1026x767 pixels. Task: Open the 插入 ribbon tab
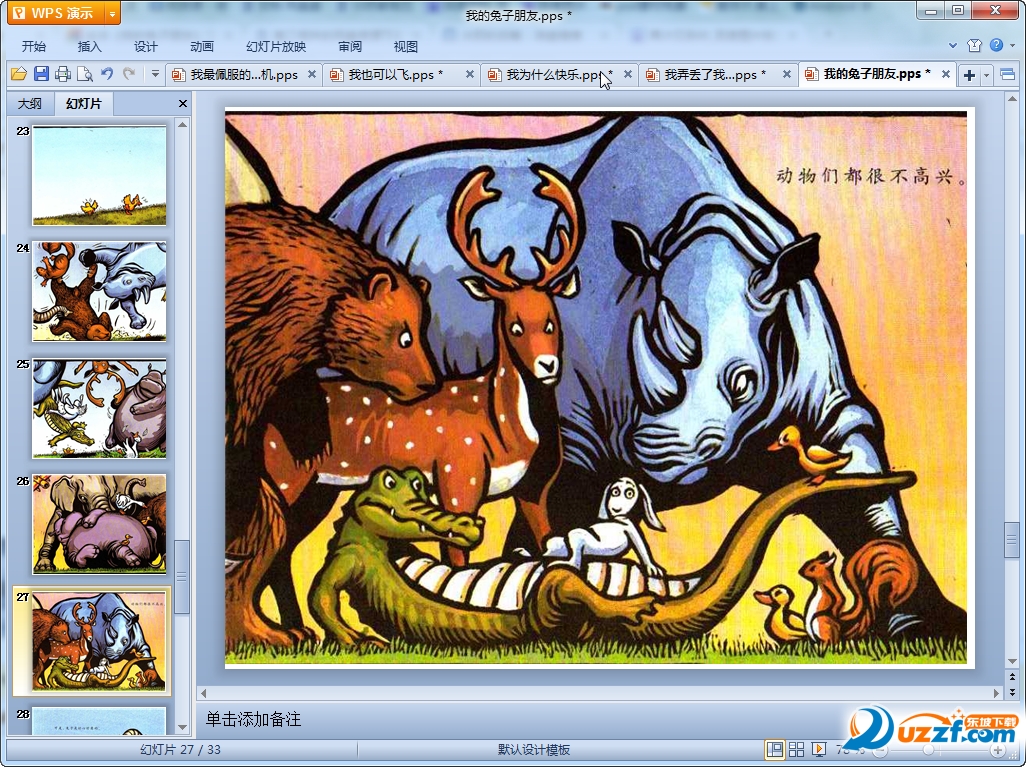(x=90, y=46)
